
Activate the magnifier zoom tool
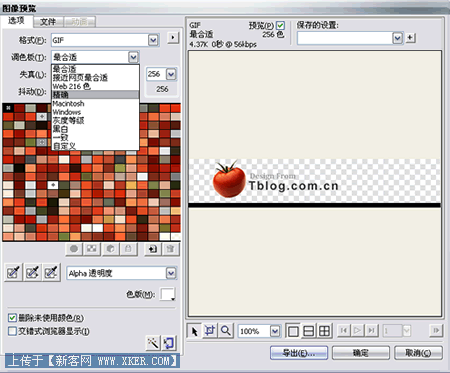pos(226,331)
